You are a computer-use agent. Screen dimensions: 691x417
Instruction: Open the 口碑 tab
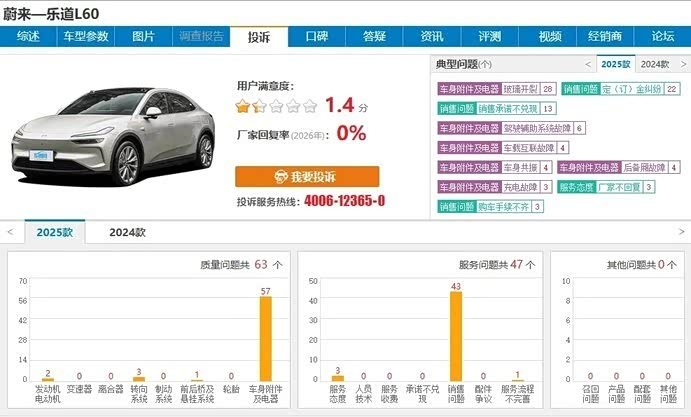(316, 36)
